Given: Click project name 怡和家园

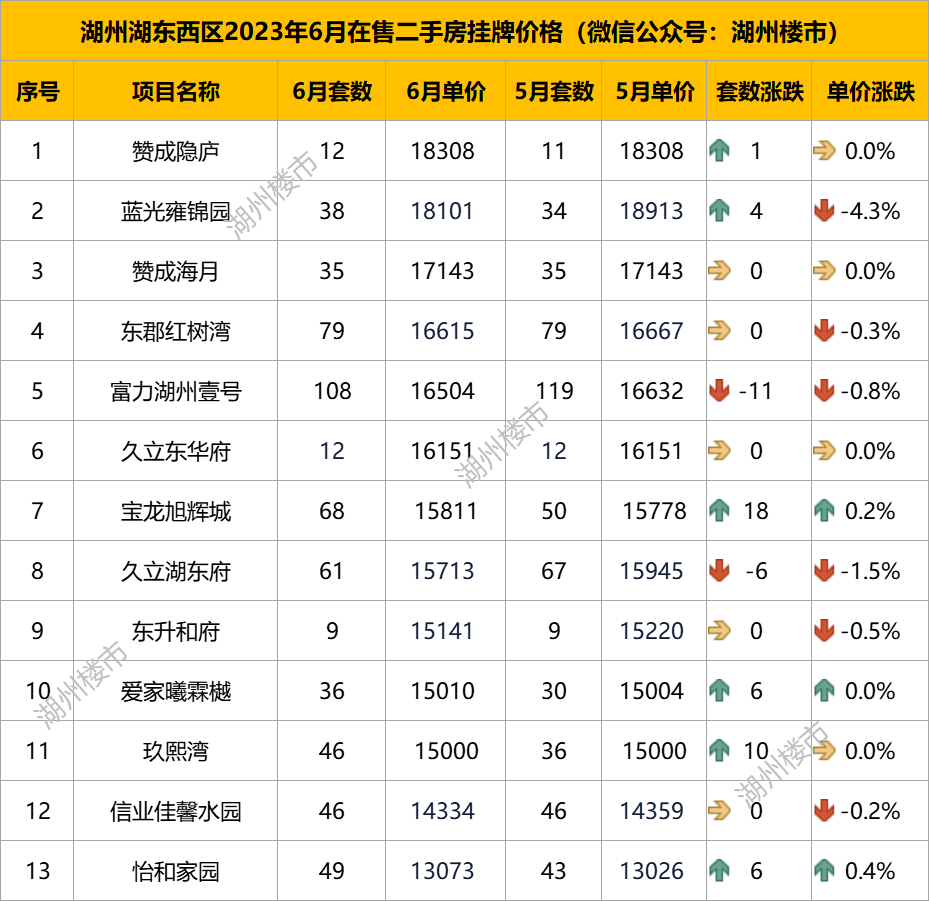Looking at the screenshot, I should point(175,873).
